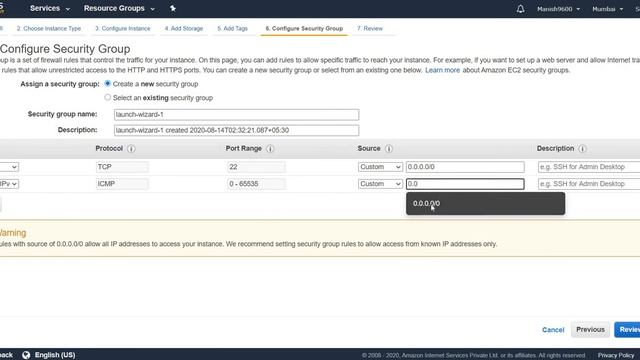
Task: Click the Review and Launch button
Action: 627,329
